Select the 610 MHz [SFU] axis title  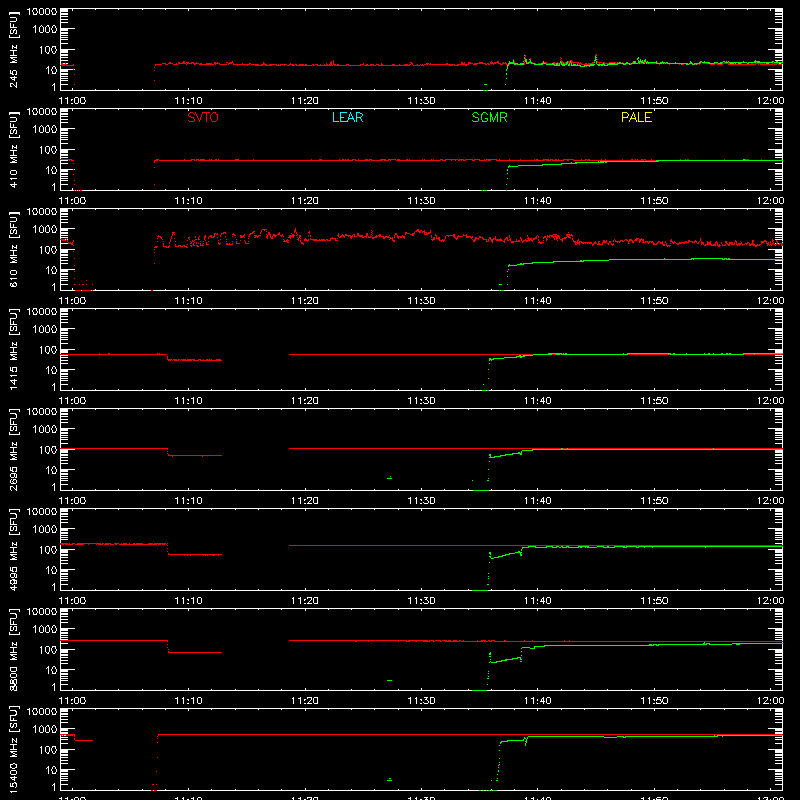(14, 249)
